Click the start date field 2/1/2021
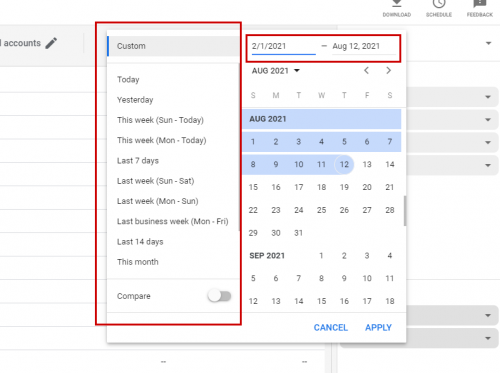The width and height of the screenshot is (500, 373). tap(283, 46)
